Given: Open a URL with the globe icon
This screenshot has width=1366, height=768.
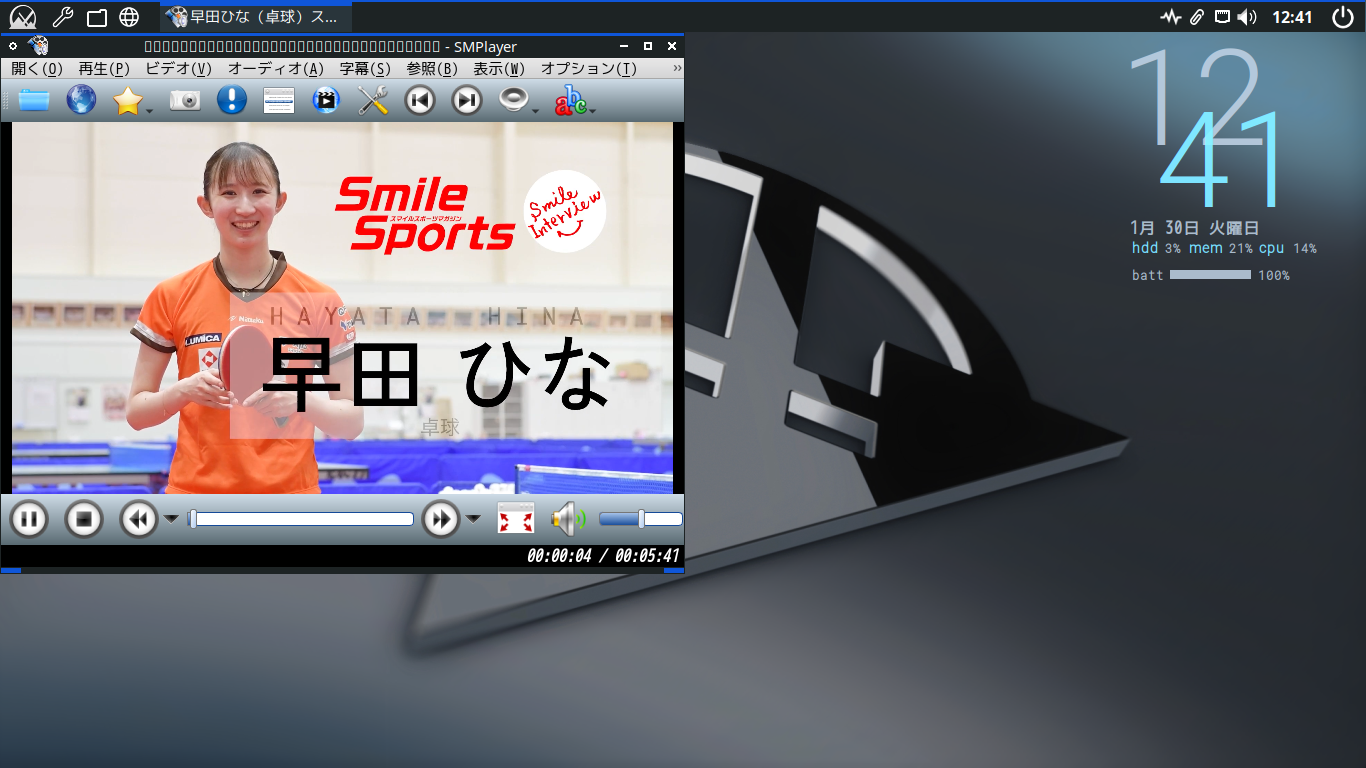Looking at the screenshot, I should [x=81, y=100].
